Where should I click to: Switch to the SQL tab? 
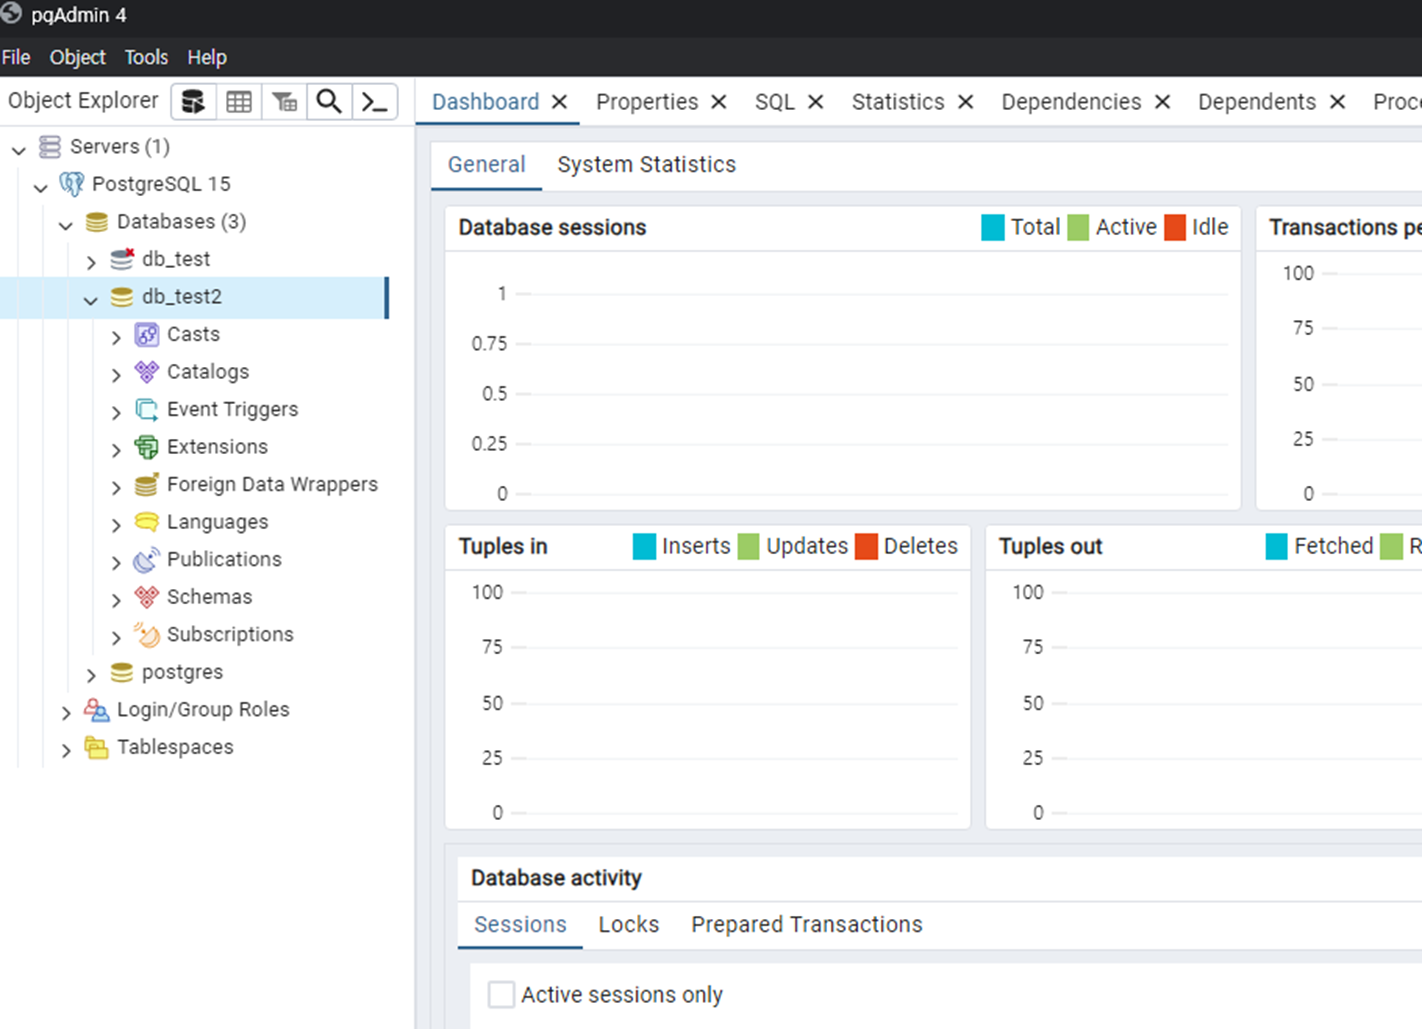coord(775,102)
